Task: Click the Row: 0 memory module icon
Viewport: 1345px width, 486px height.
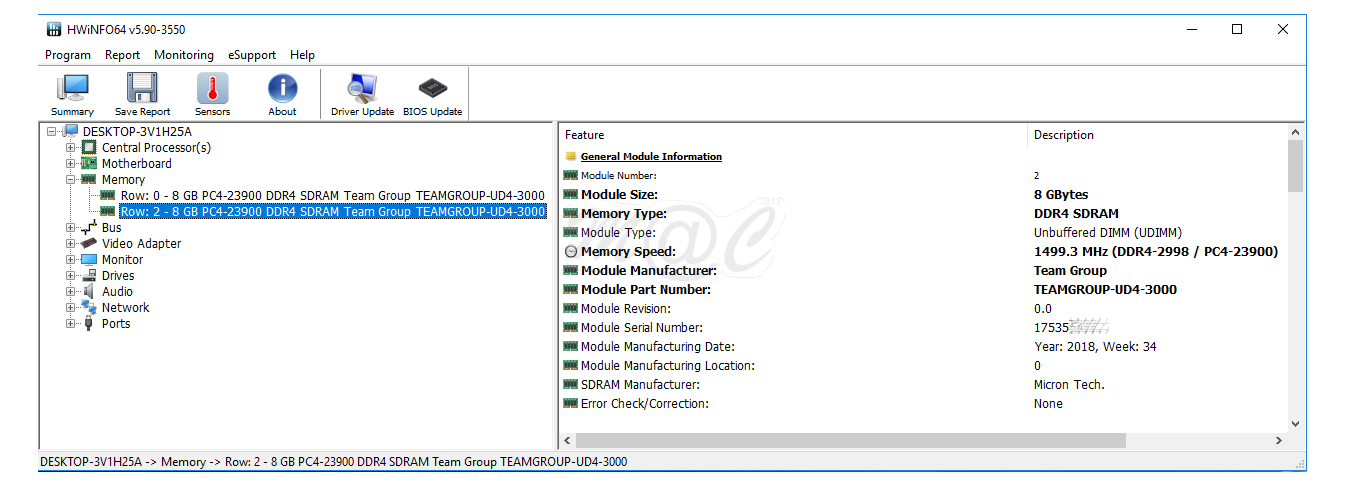Action: coord(108,195)
